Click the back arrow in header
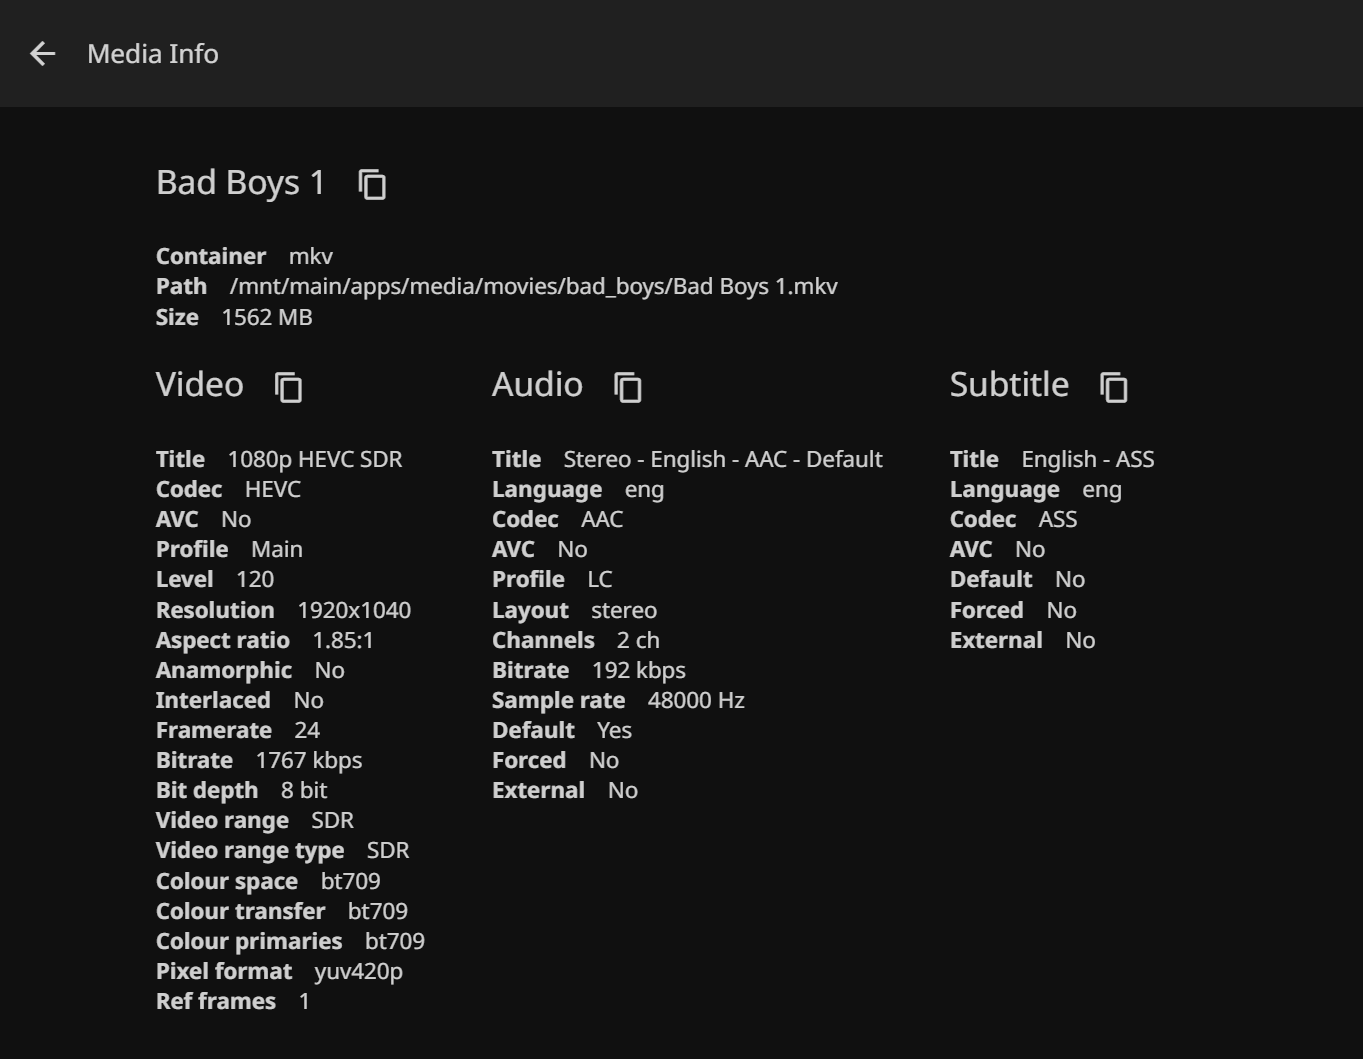Screen dimensions: 1363x1059 tap(42, 54)
